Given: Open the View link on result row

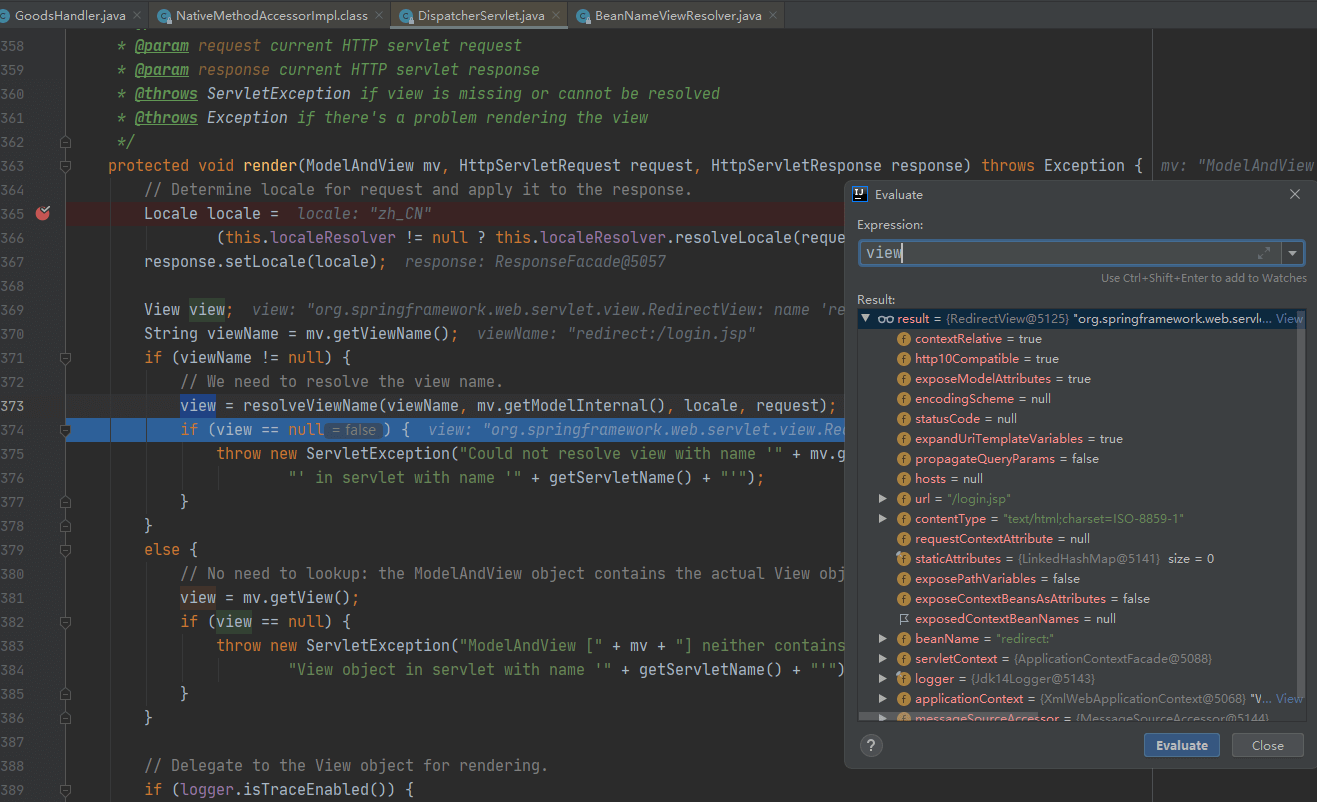Looking at the screenshot, I should click(1290, 319).
